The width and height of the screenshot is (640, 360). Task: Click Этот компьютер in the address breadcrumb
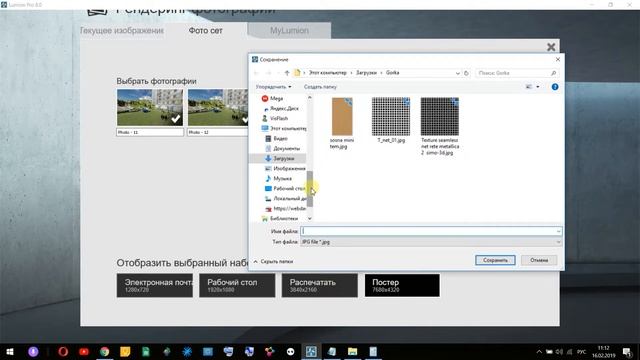(x=328, y=73)
